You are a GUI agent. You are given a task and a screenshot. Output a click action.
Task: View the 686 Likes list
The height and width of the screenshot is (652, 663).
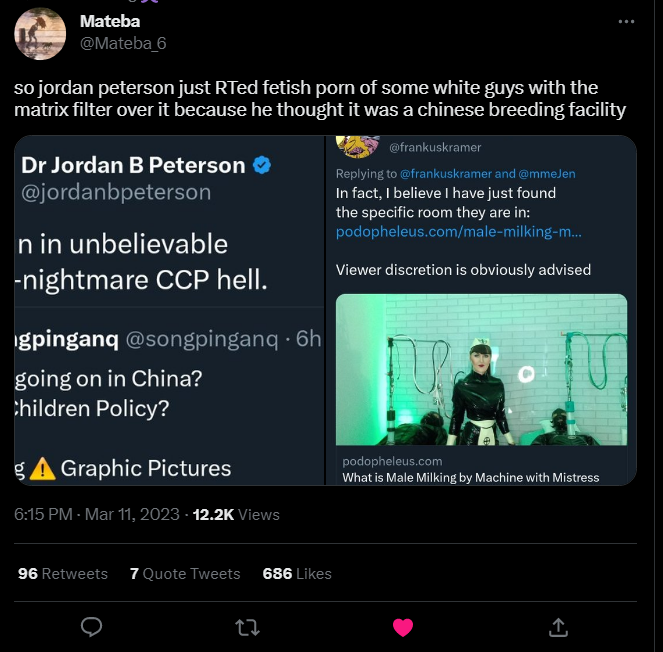tap(296, 573)
